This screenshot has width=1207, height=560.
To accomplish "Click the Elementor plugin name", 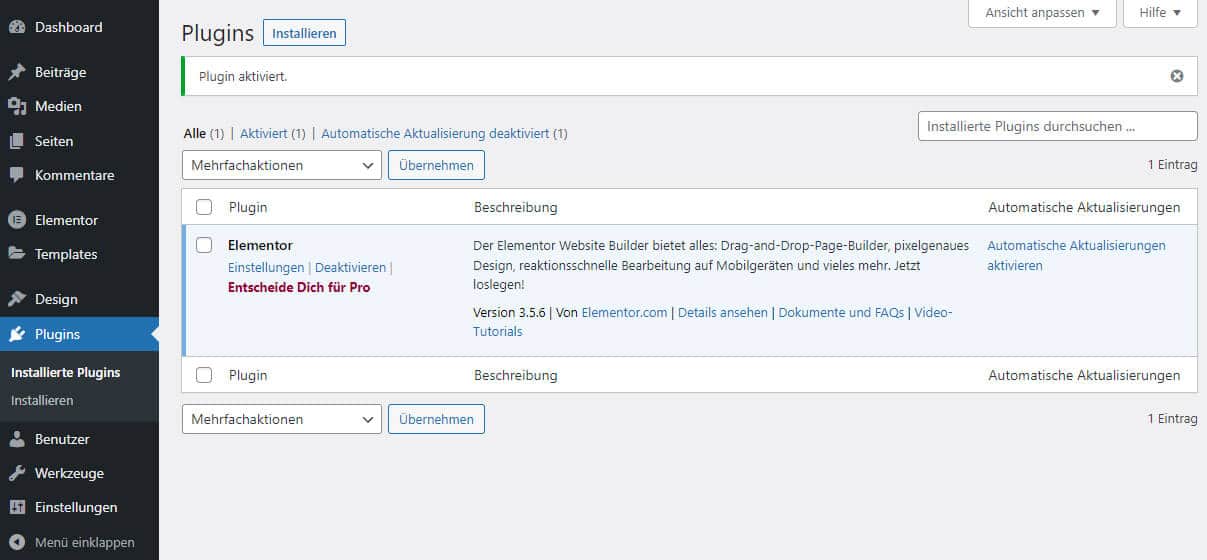I will tap(260, 245).
